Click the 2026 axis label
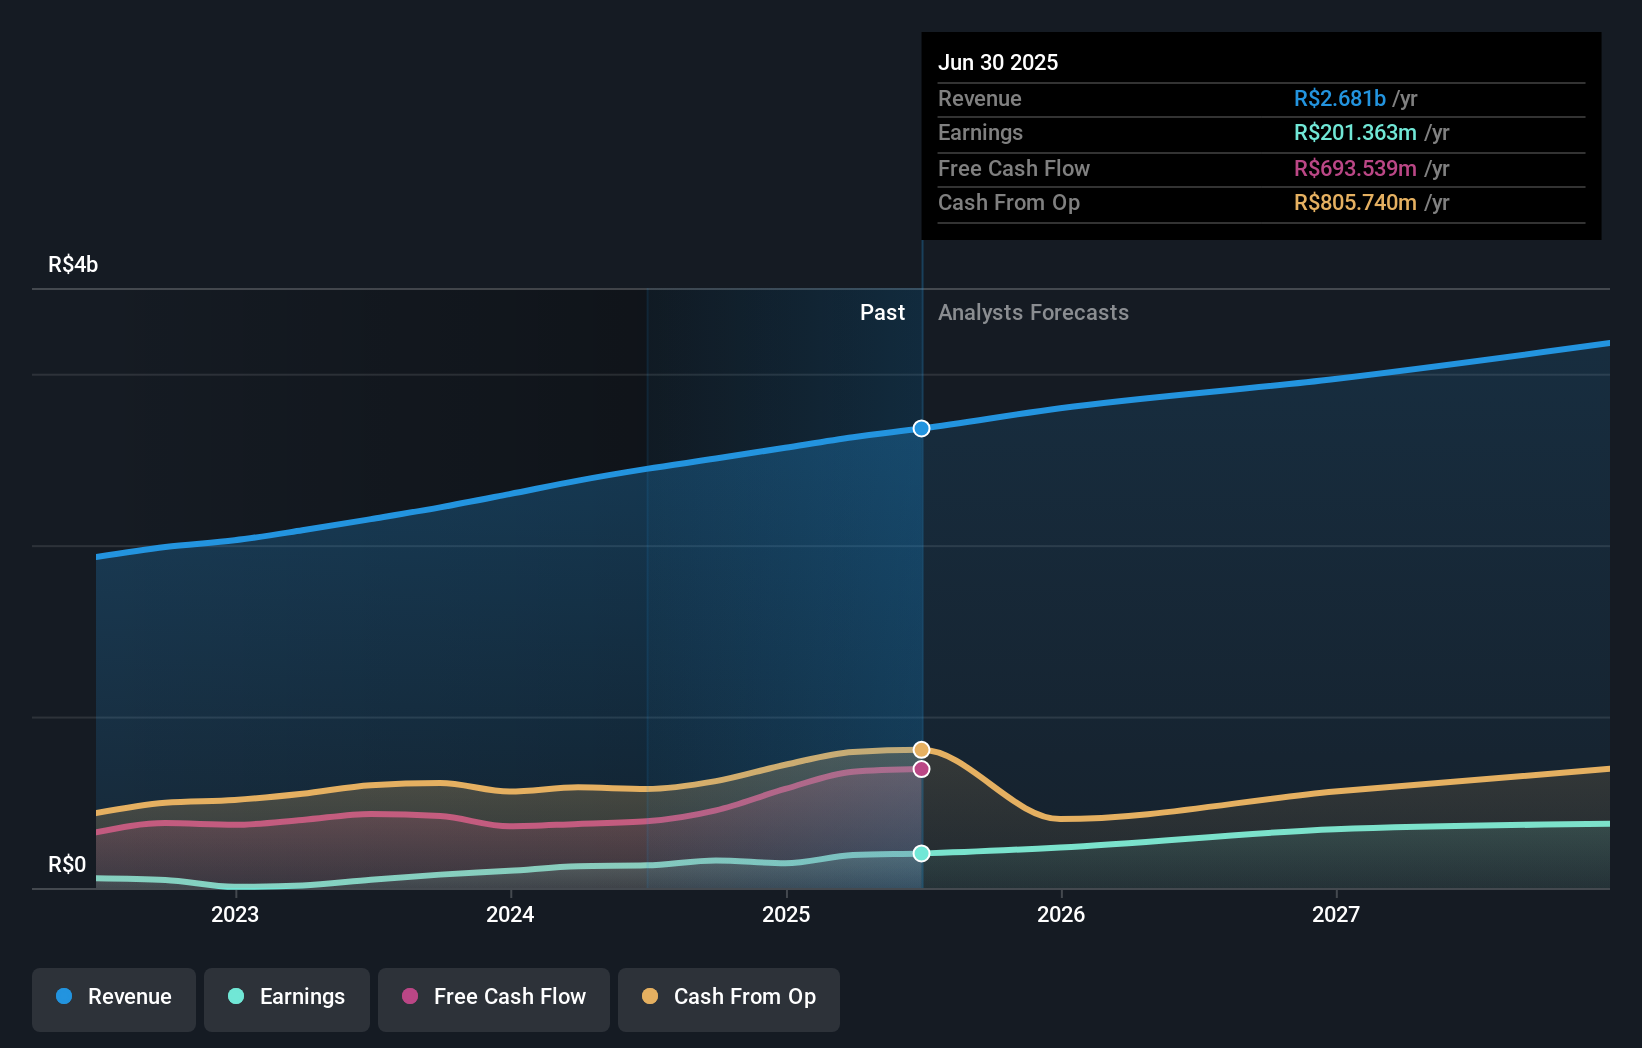 pos(1063,914)
